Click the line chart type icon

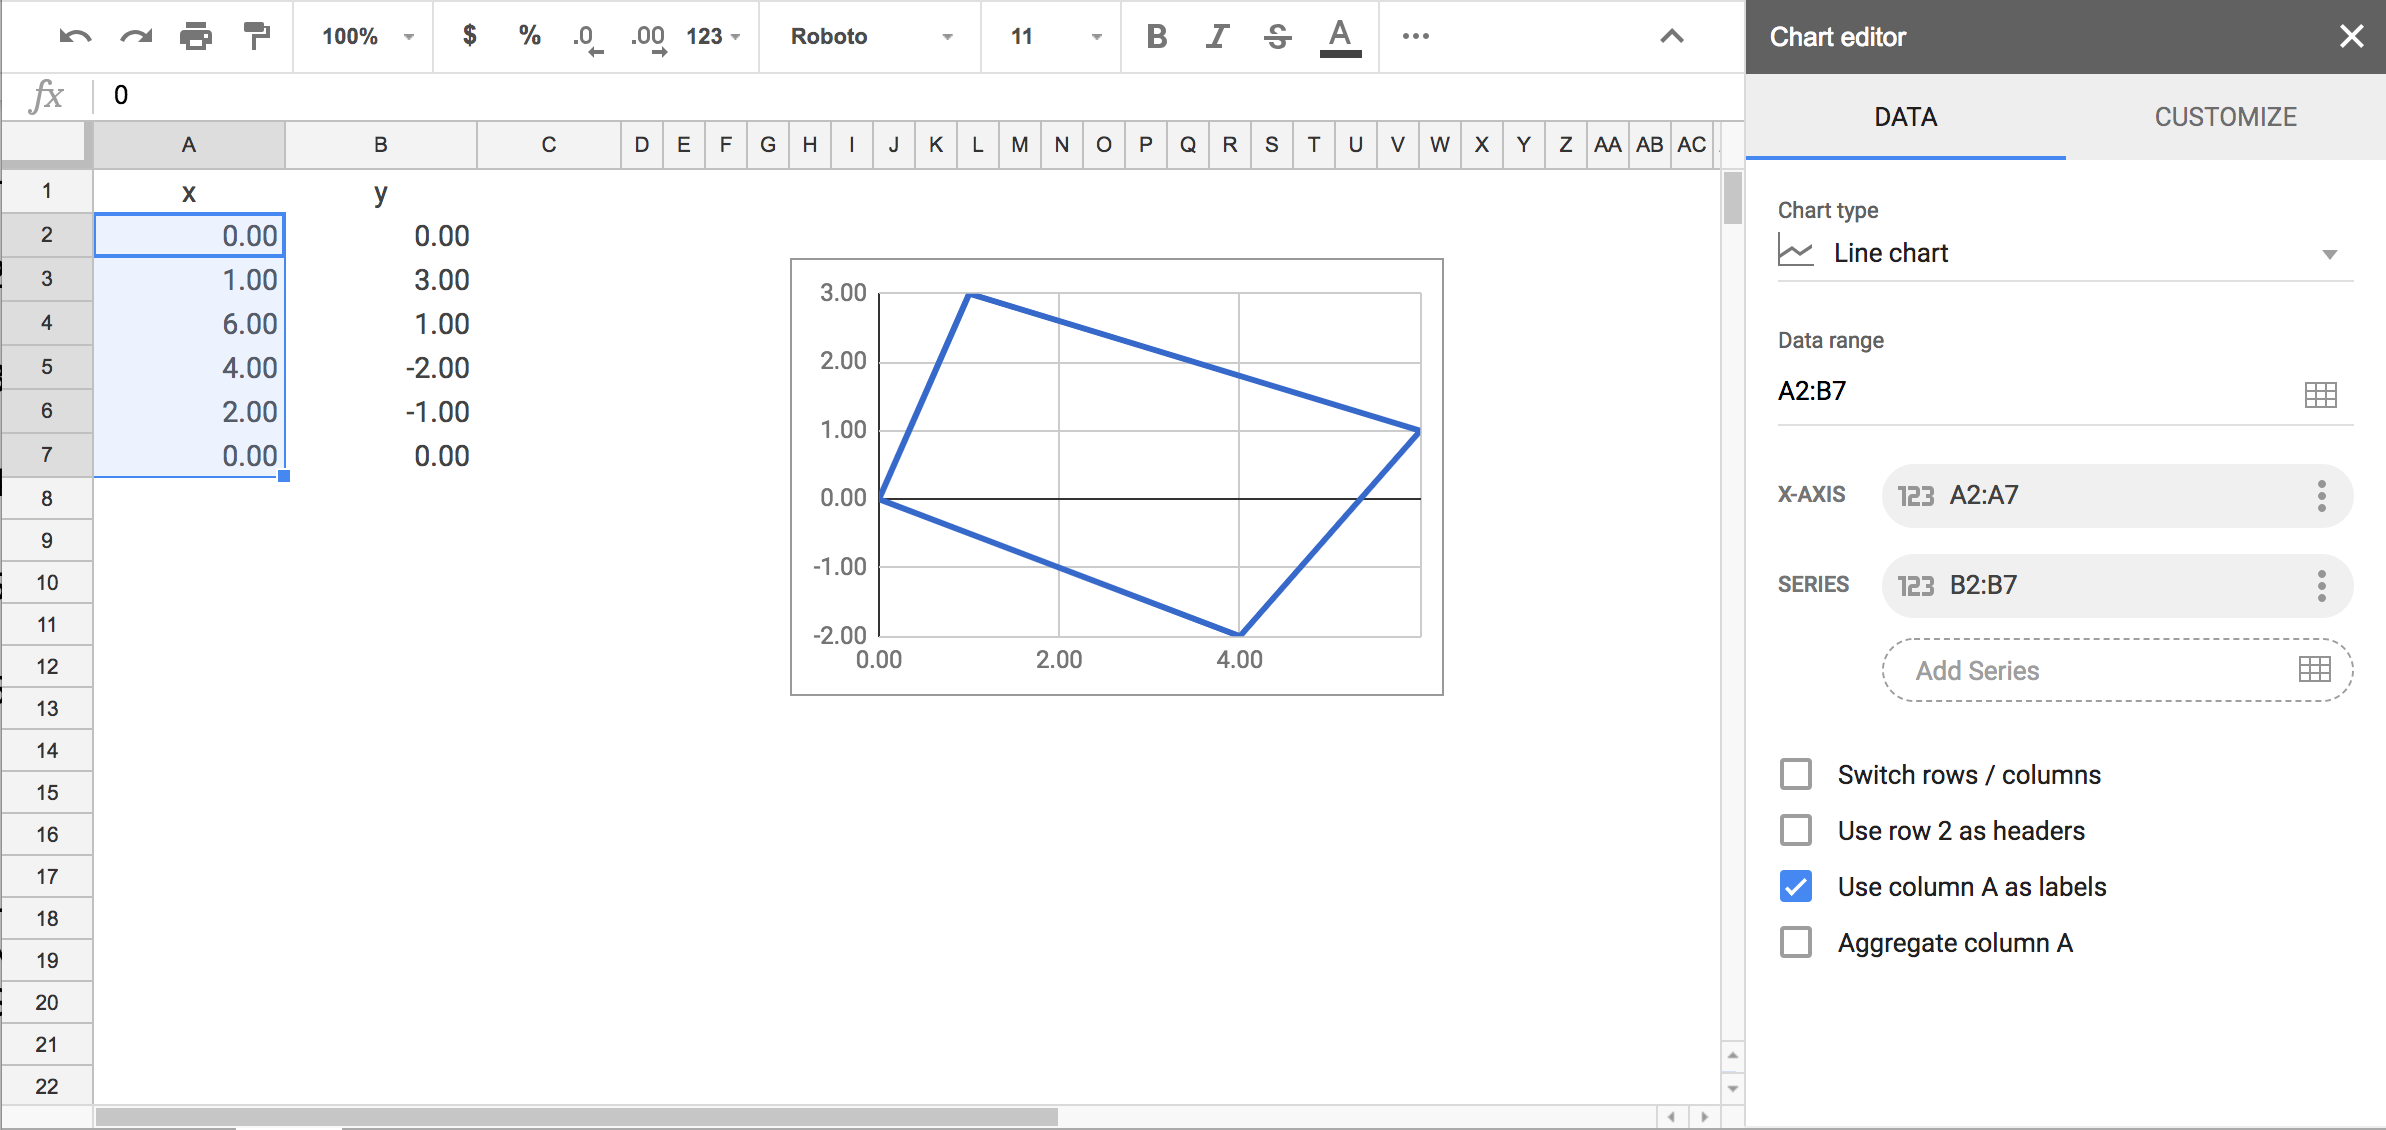pos(1796,251)
